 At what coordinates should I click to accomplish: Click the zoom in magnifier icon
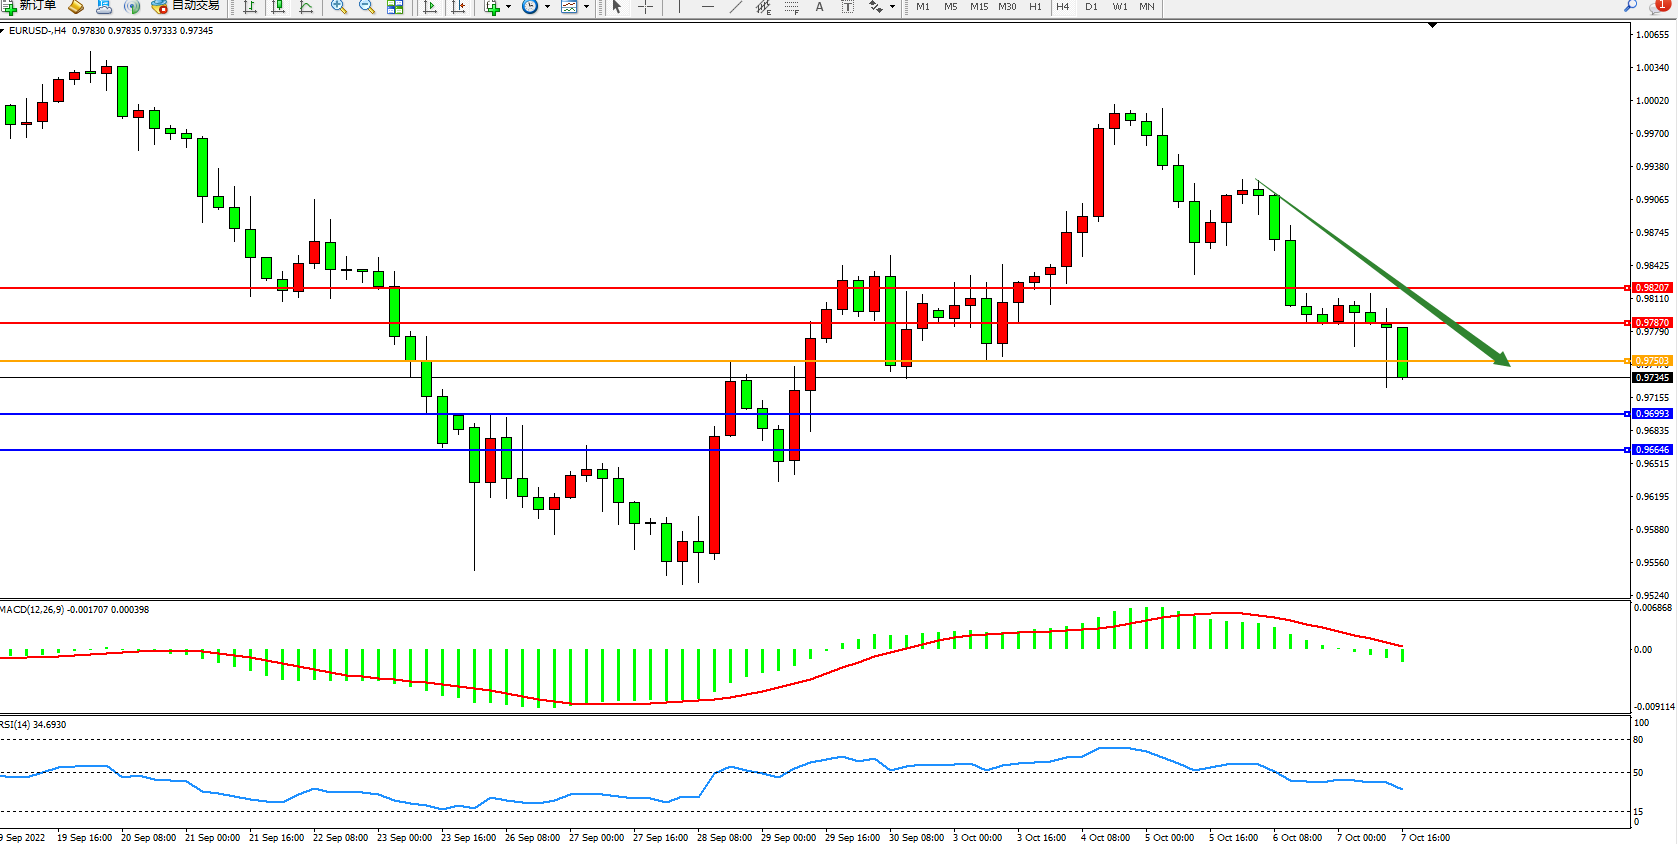339,7
